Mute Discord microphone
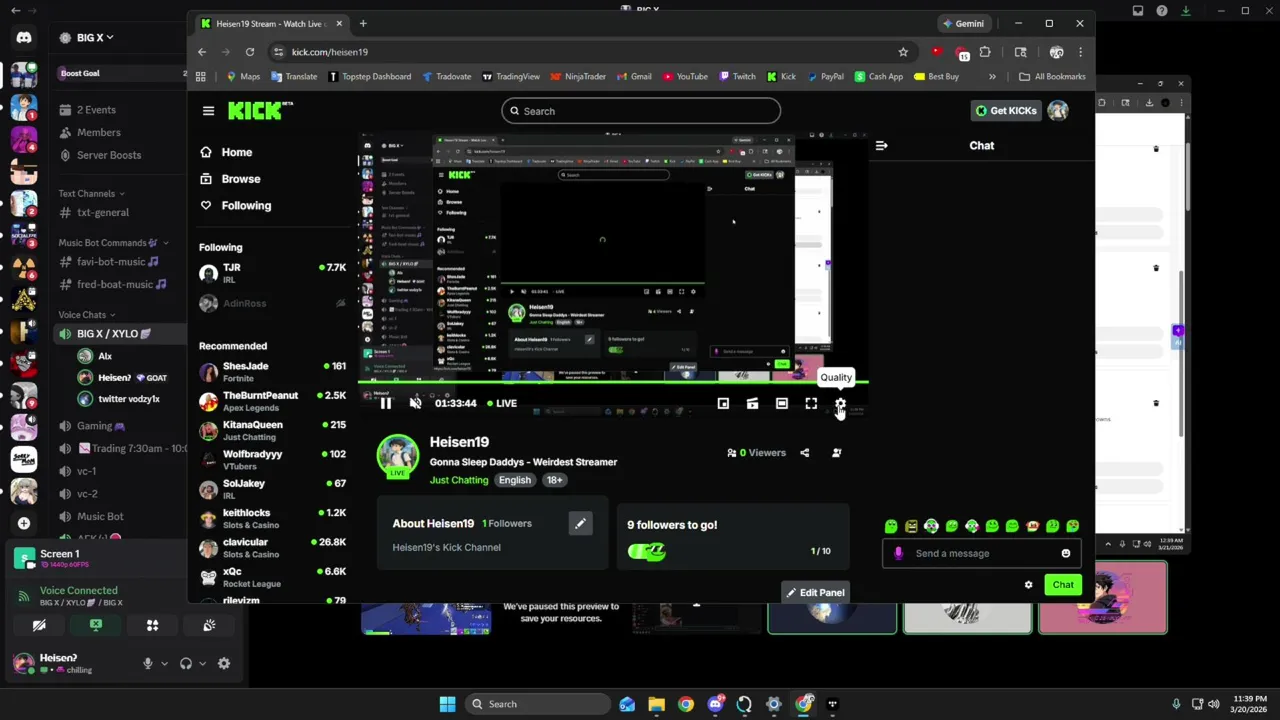1280x720 pixels. [148, 663]
